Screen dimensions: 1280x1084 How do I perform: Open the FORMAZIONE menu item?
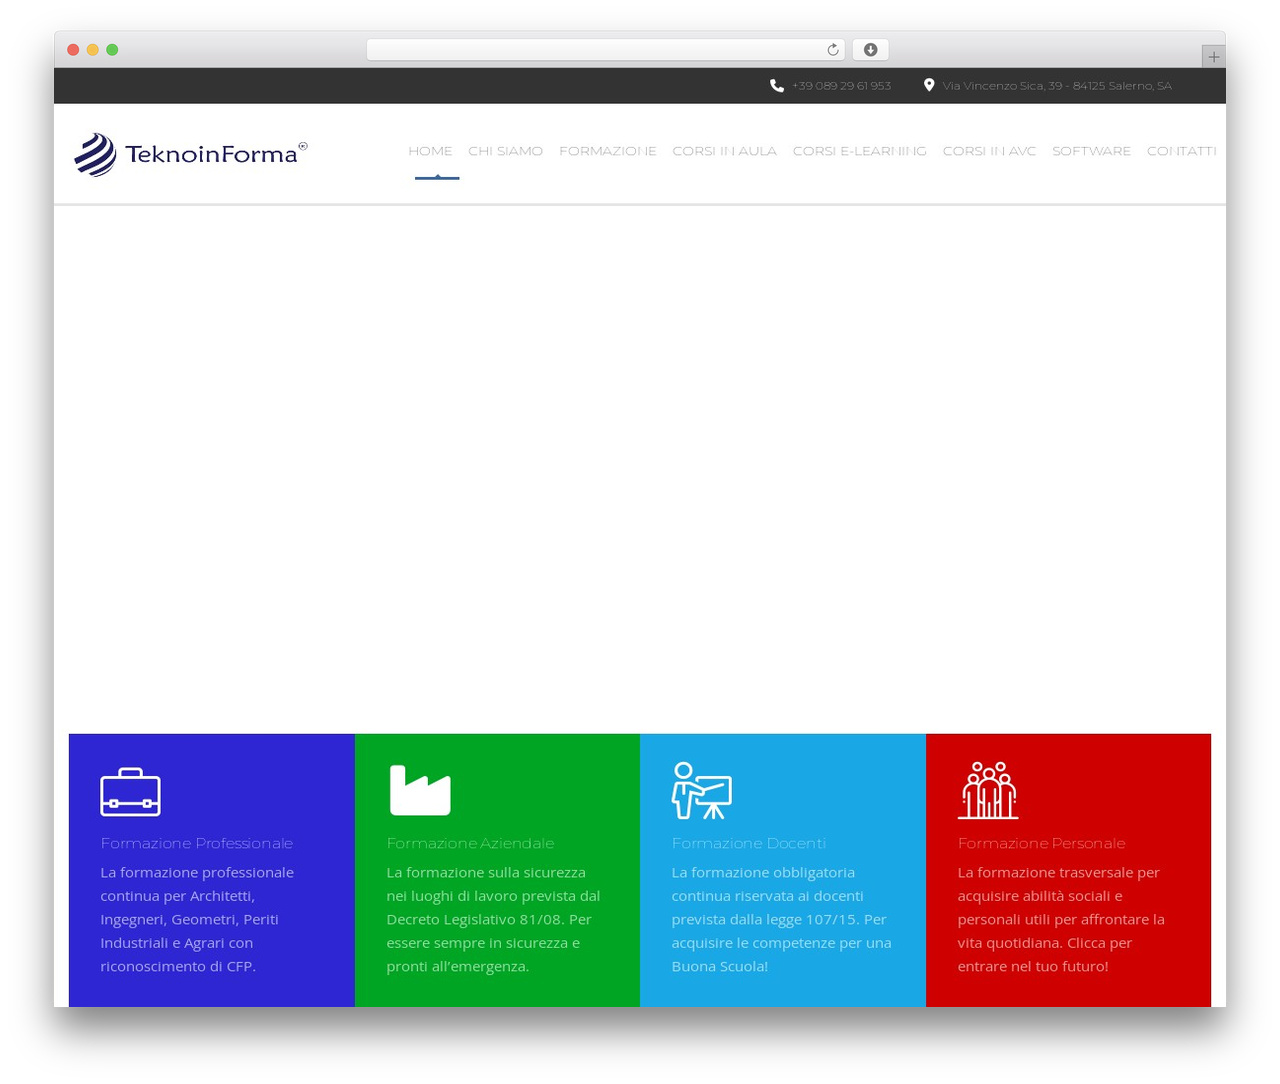click(x=607, y=151)
